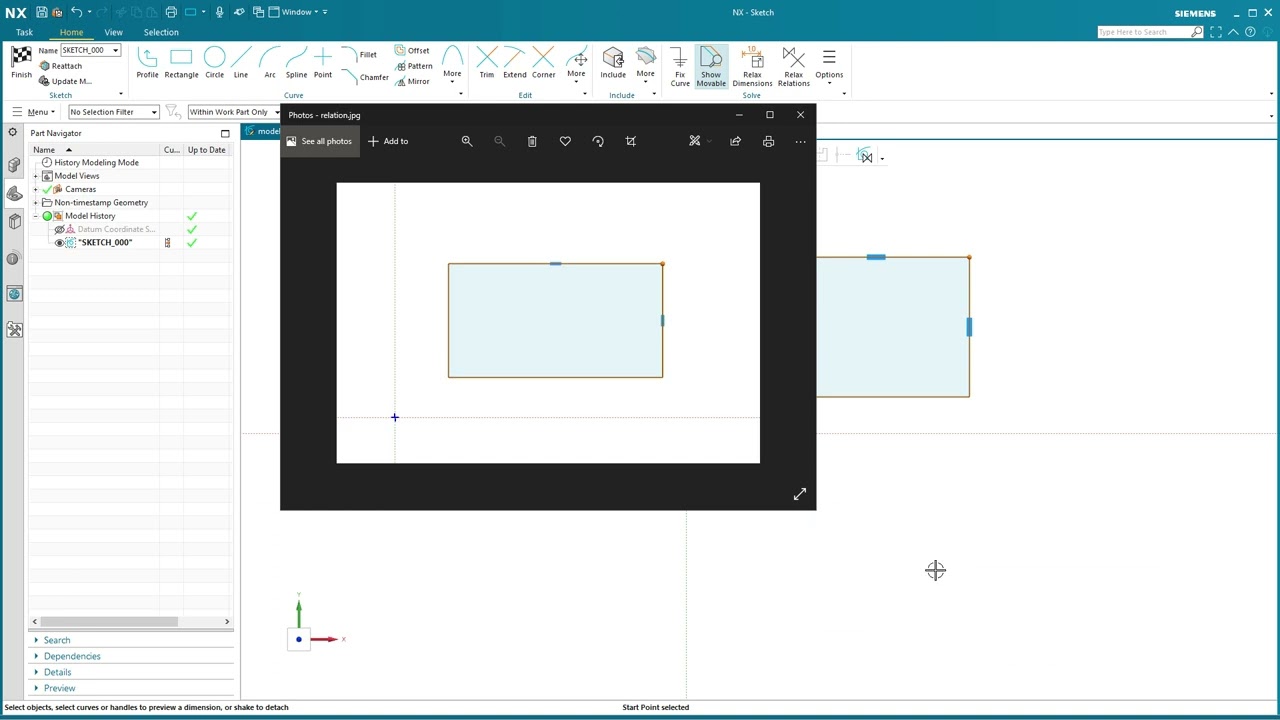Image resolution: width=1280 pixels, height=720 pixels.
Task: Select the Line tool
Action: pos(240,63)
